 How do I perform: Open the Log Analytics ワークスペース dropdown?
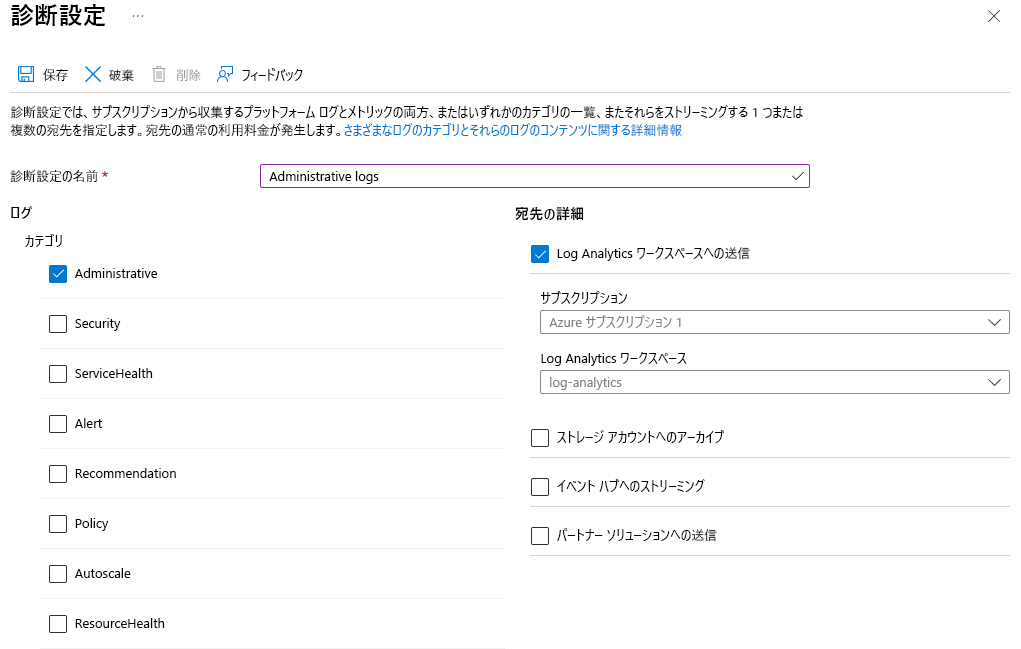point(775,382)
